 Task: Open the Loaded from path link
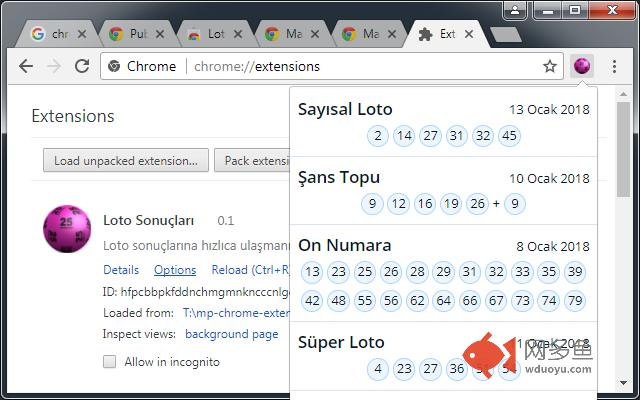[236, 313]
